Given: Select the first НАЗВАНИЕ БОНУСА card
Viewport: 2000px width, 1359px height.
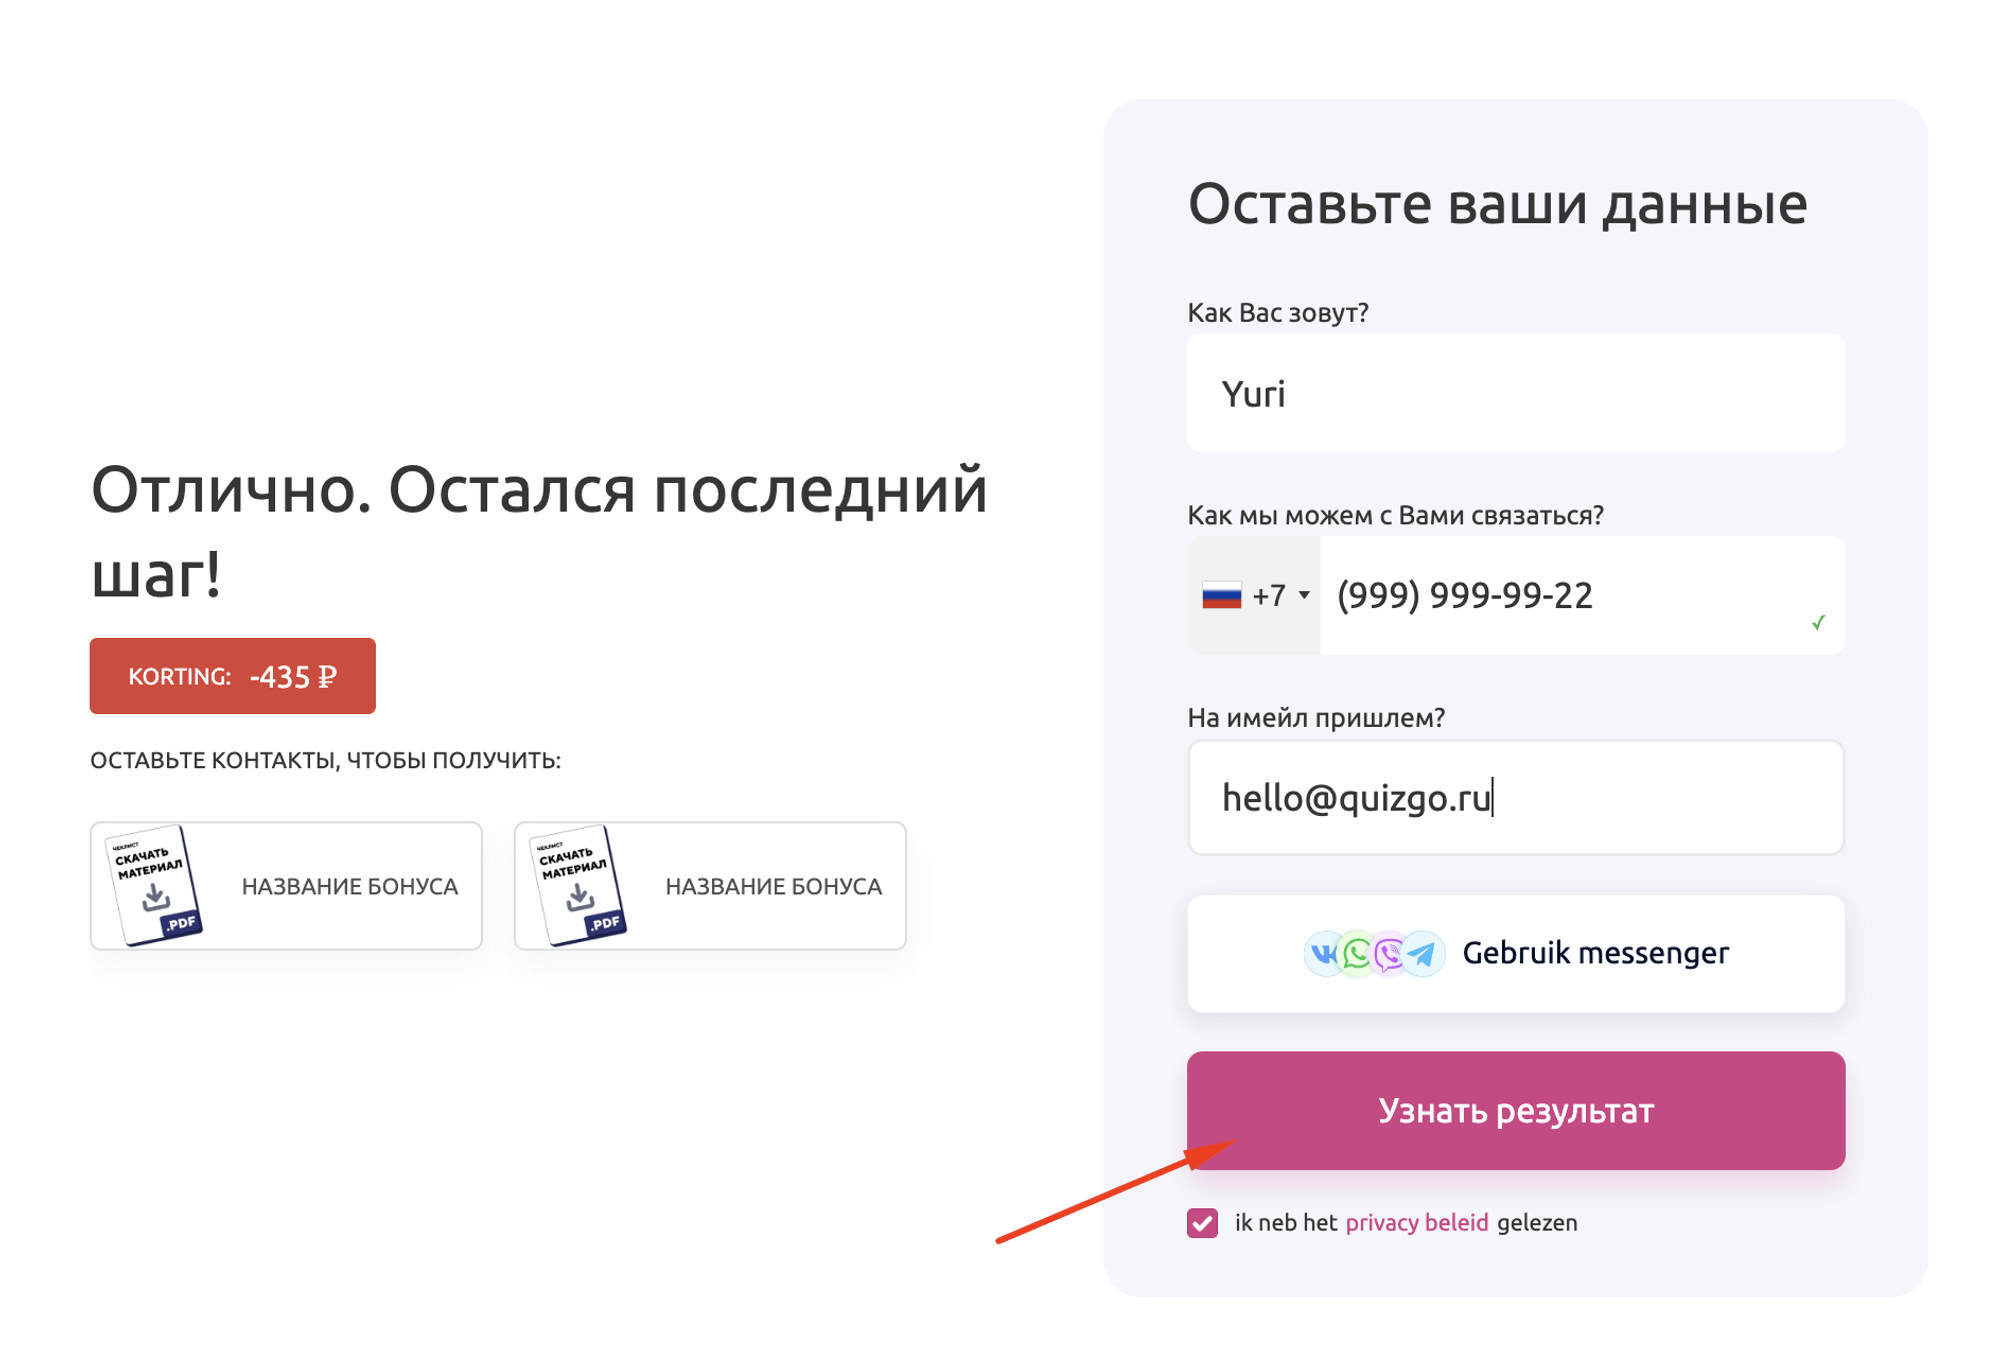Looking at the screenshot, I should click(x=286, y=886).
